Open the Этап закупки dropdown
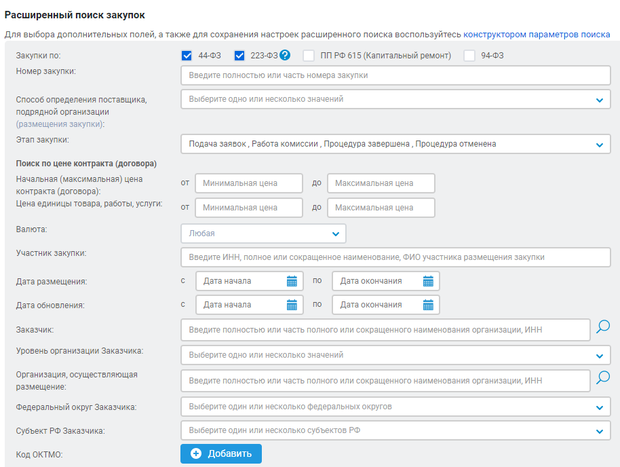This screenshot has height=467, width=620. pyautogui.click(x=599, y=144)
